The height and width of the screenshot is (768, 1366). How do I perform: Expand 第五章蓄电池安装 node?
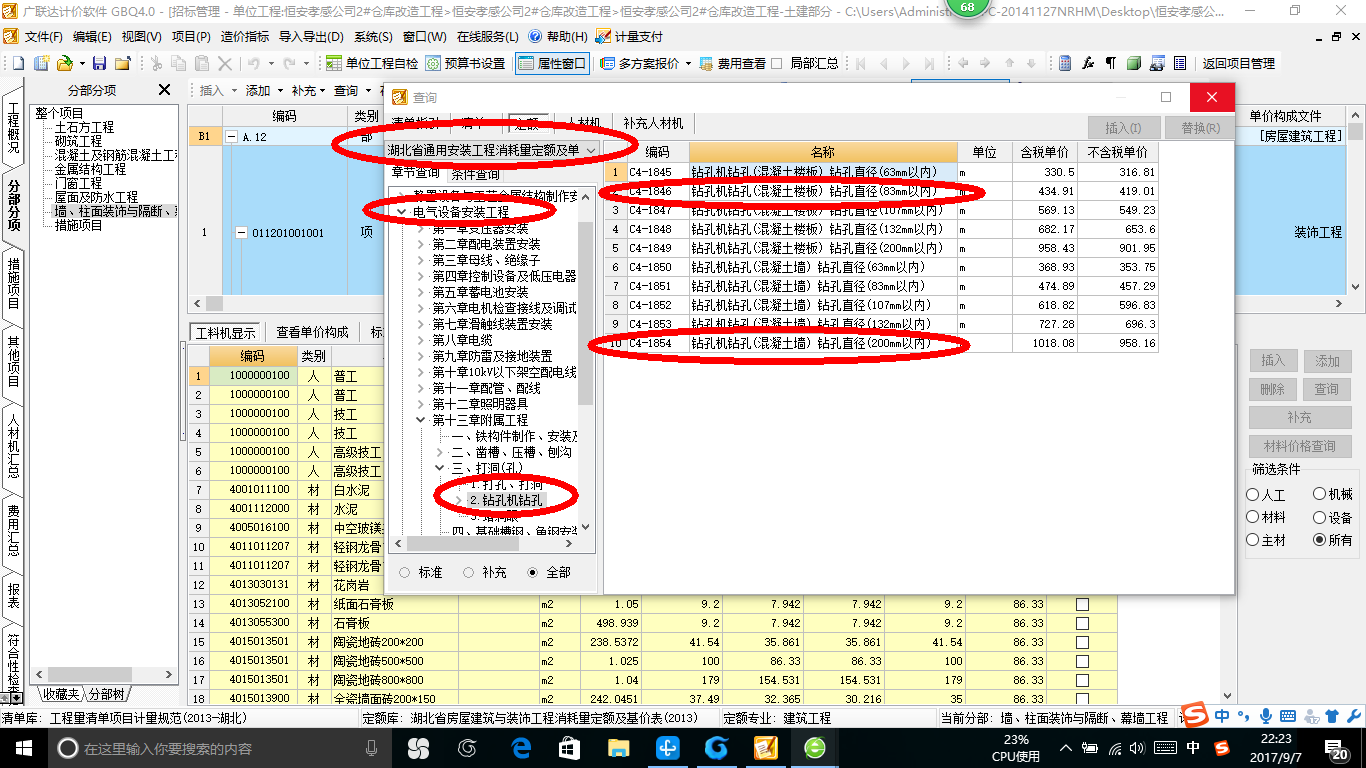[421, 292]
